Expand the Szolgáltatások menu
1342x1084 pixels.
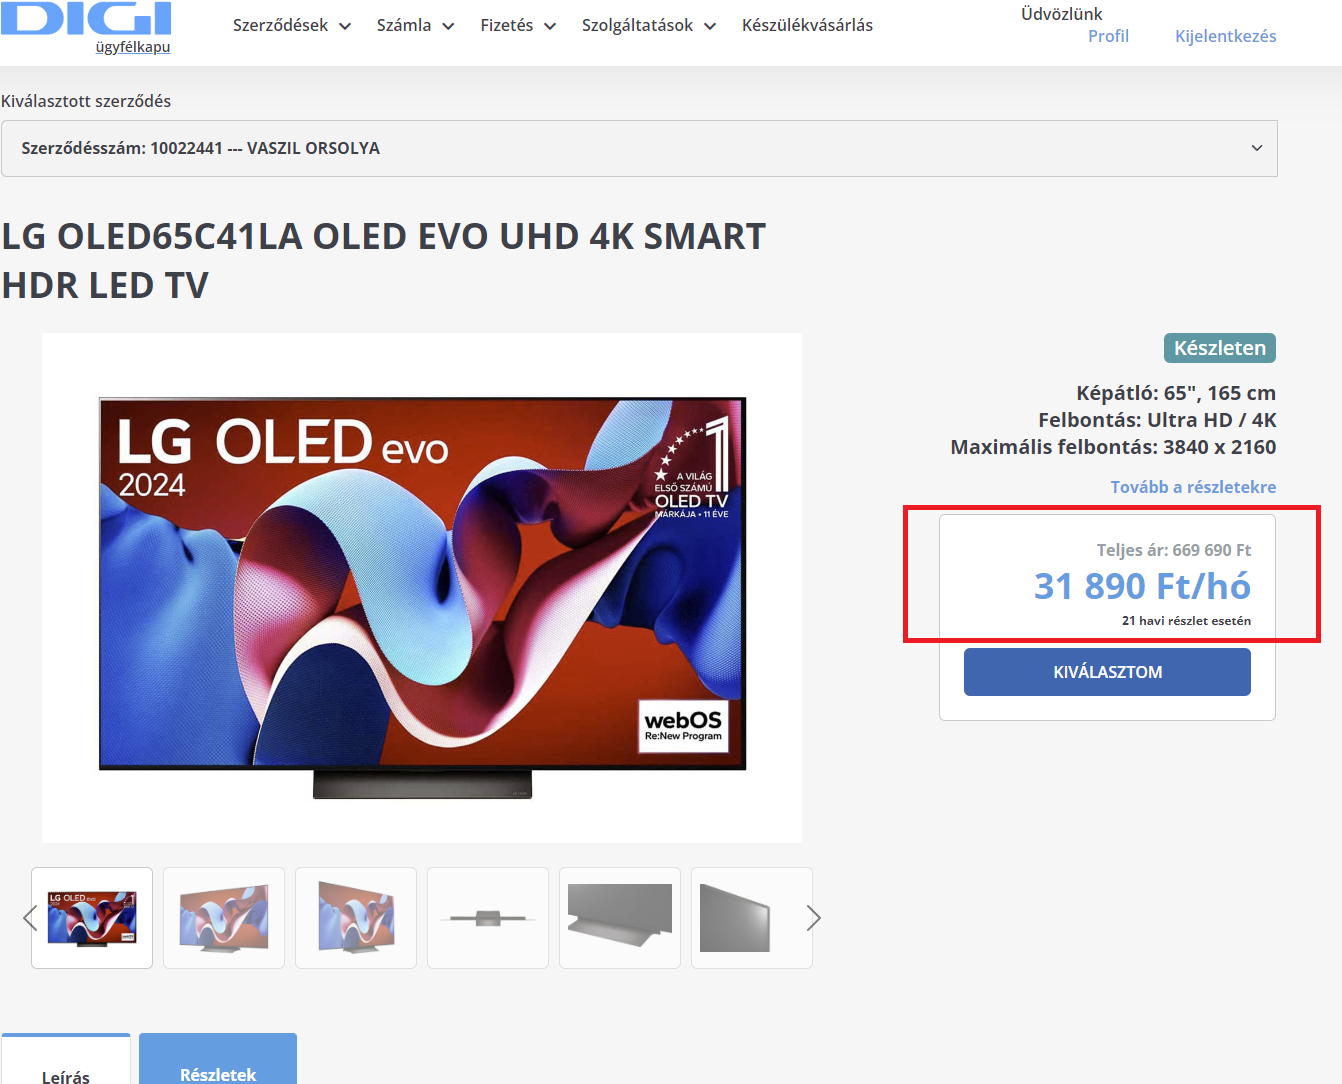point(649,25)
